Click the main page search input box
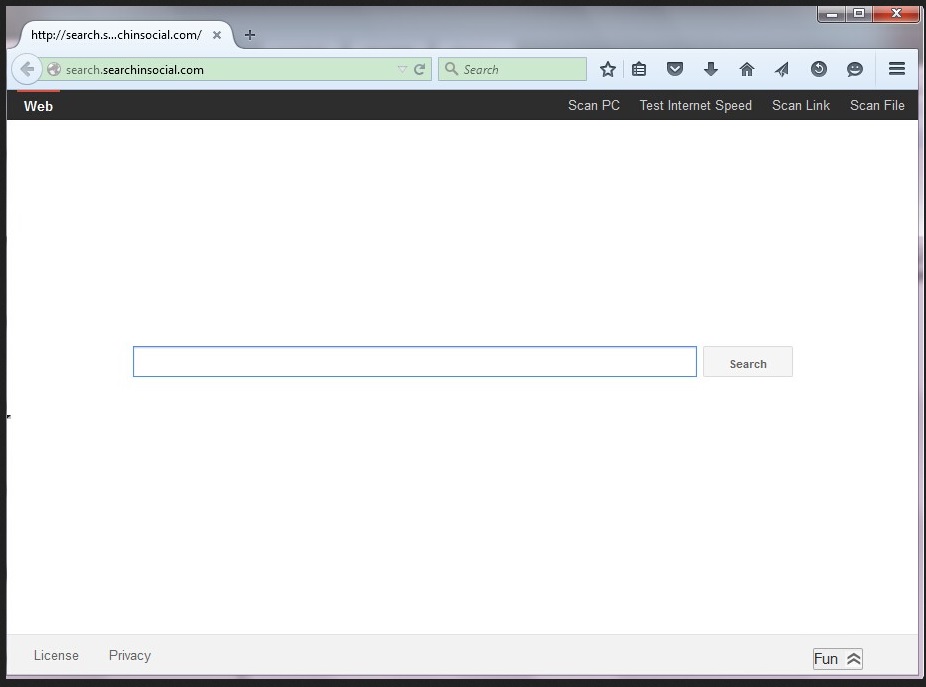The height and width of the screenshot is (687, 926). pyautogui.click(x=415, y=362)
